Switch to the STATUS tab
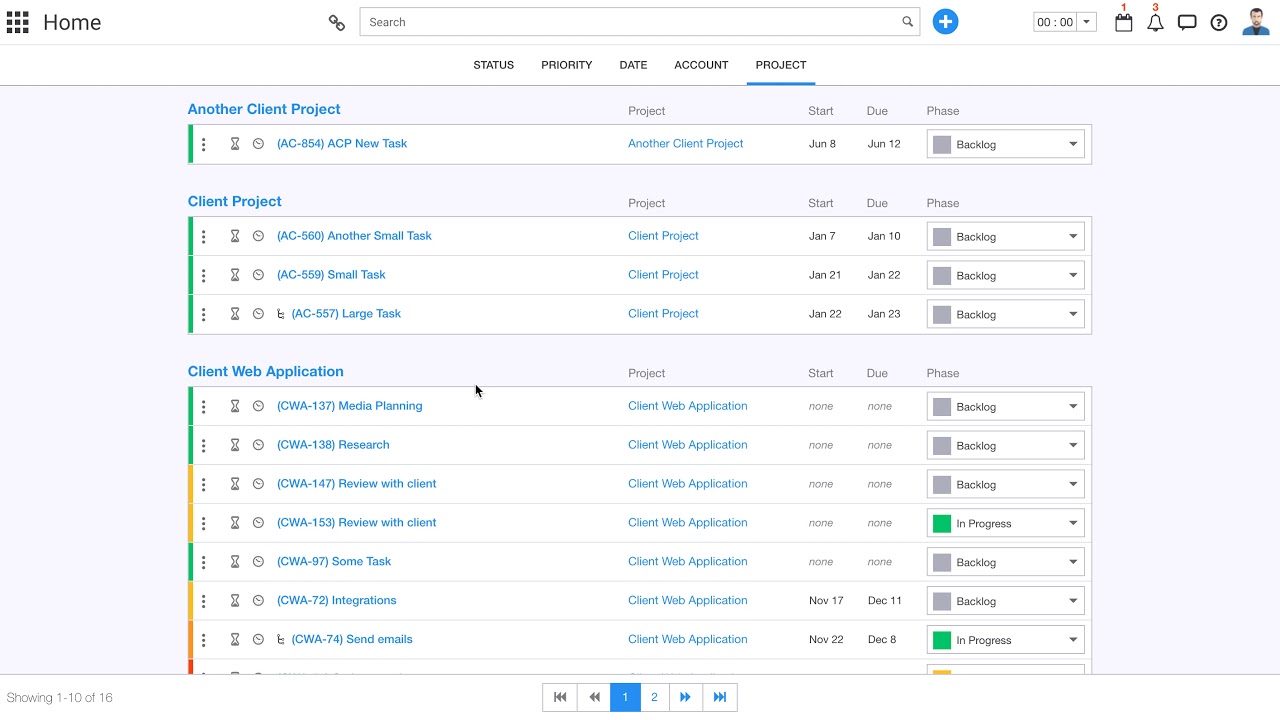The width and height of the screenshot is (1280, 720). pos(493,65)
